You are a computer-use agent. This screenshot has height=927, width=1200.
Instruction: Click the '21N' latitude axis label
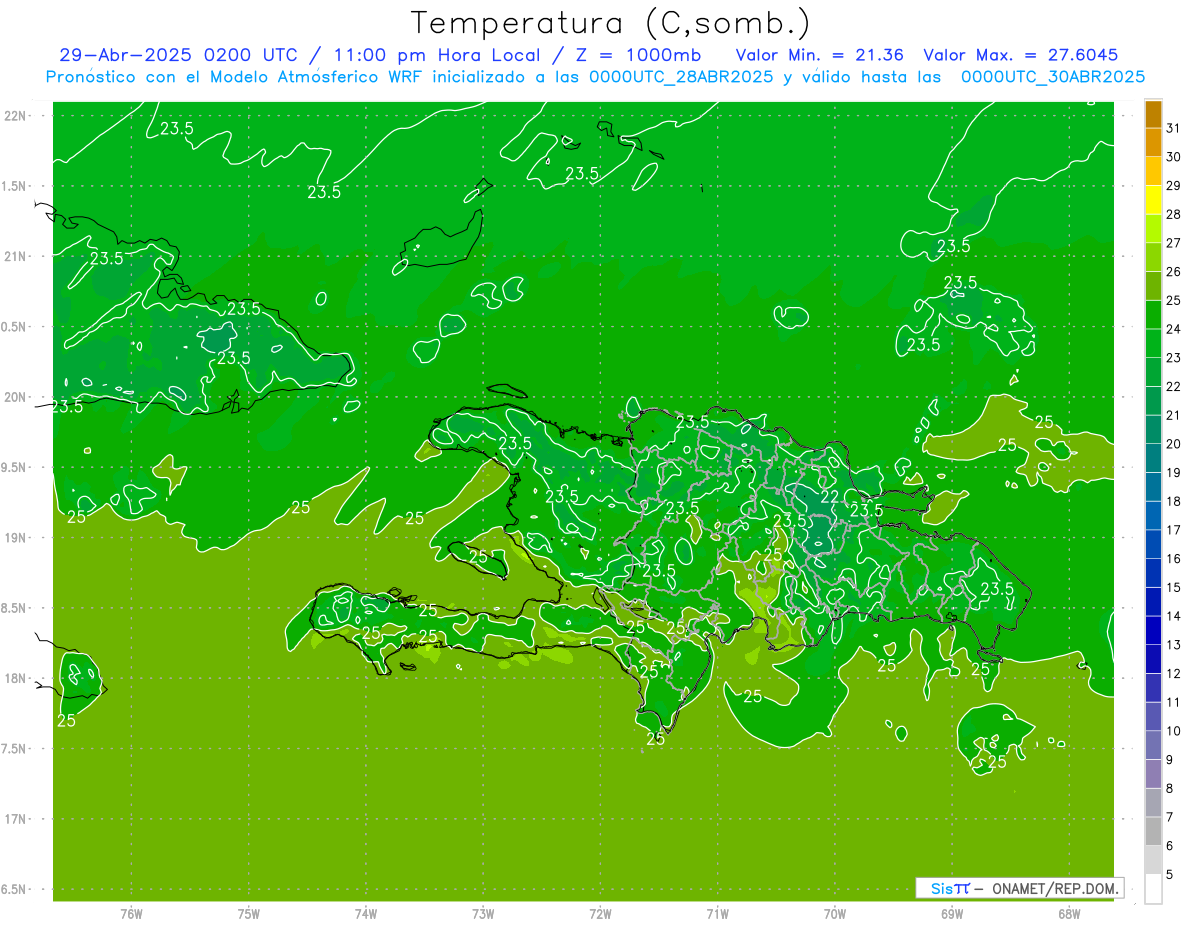(x=17, y=256)
